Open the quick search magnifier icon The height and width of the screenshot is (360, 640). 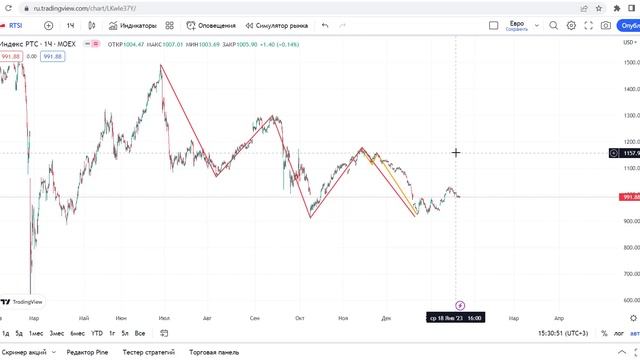pyautogui.click(x=553, y=26)
